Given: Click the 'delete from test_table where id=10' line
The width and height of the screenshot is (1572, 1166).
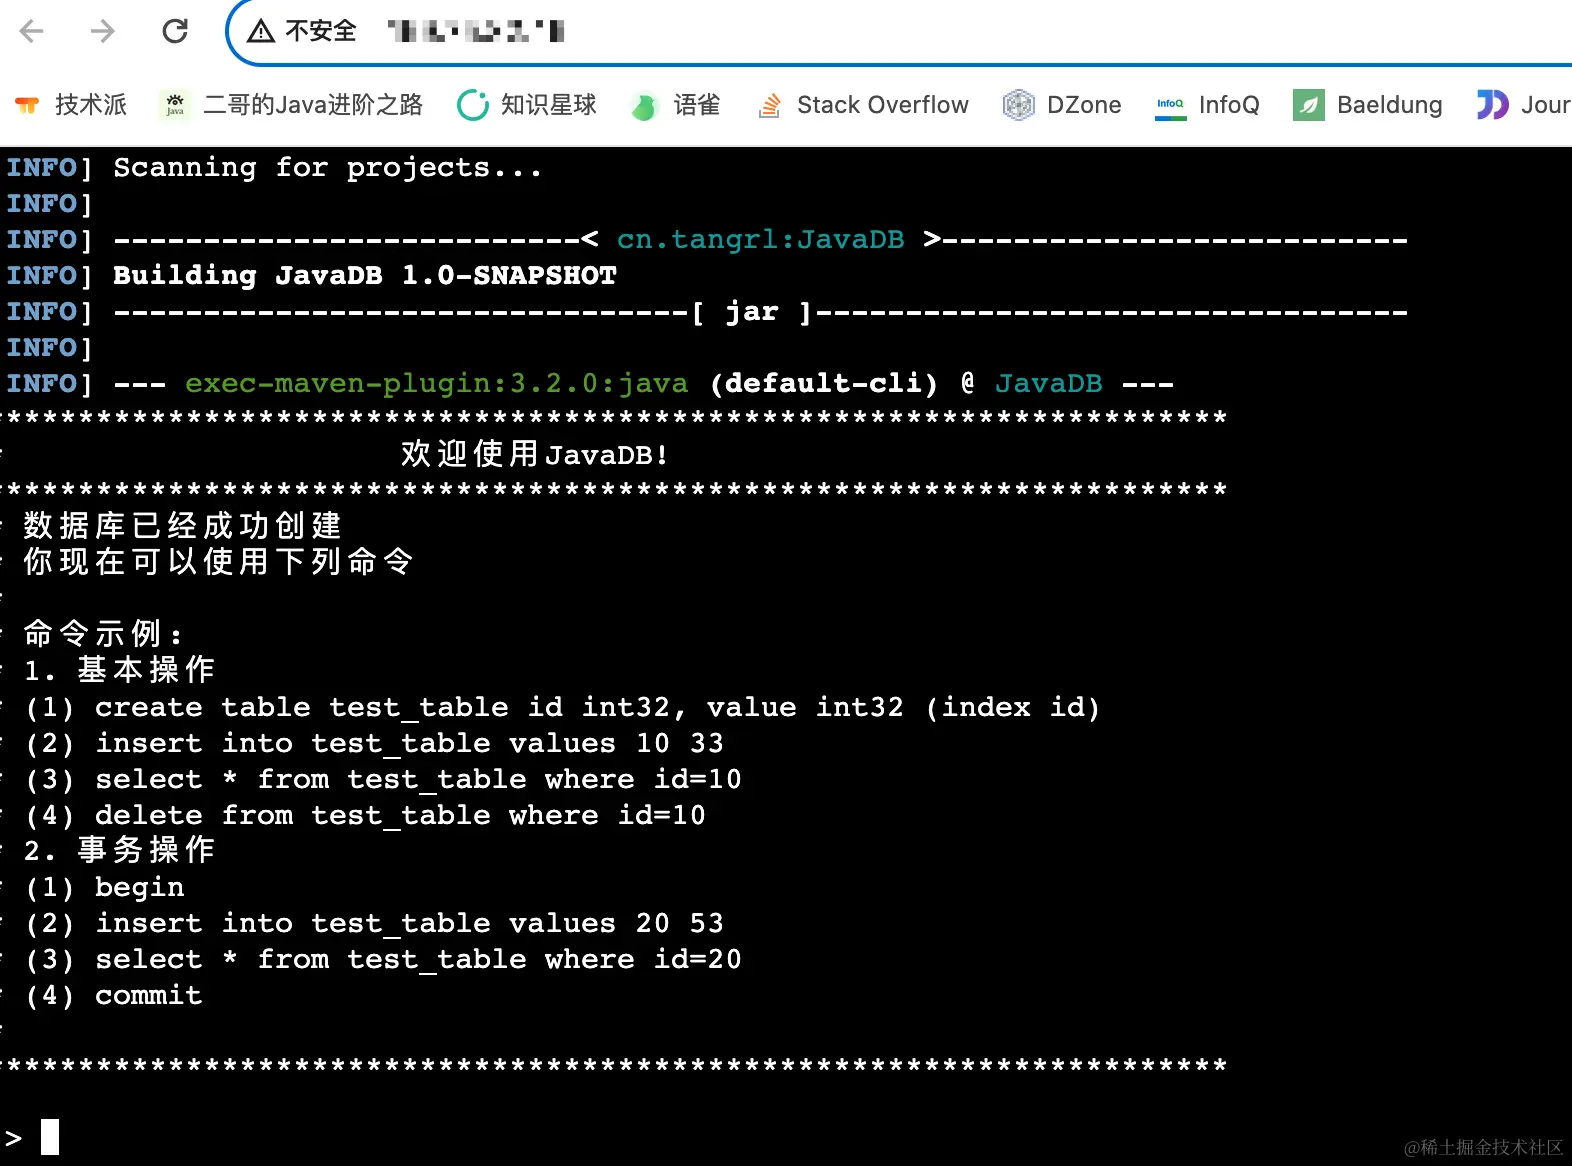Looking at the screenshot, I should coord(365,816).
